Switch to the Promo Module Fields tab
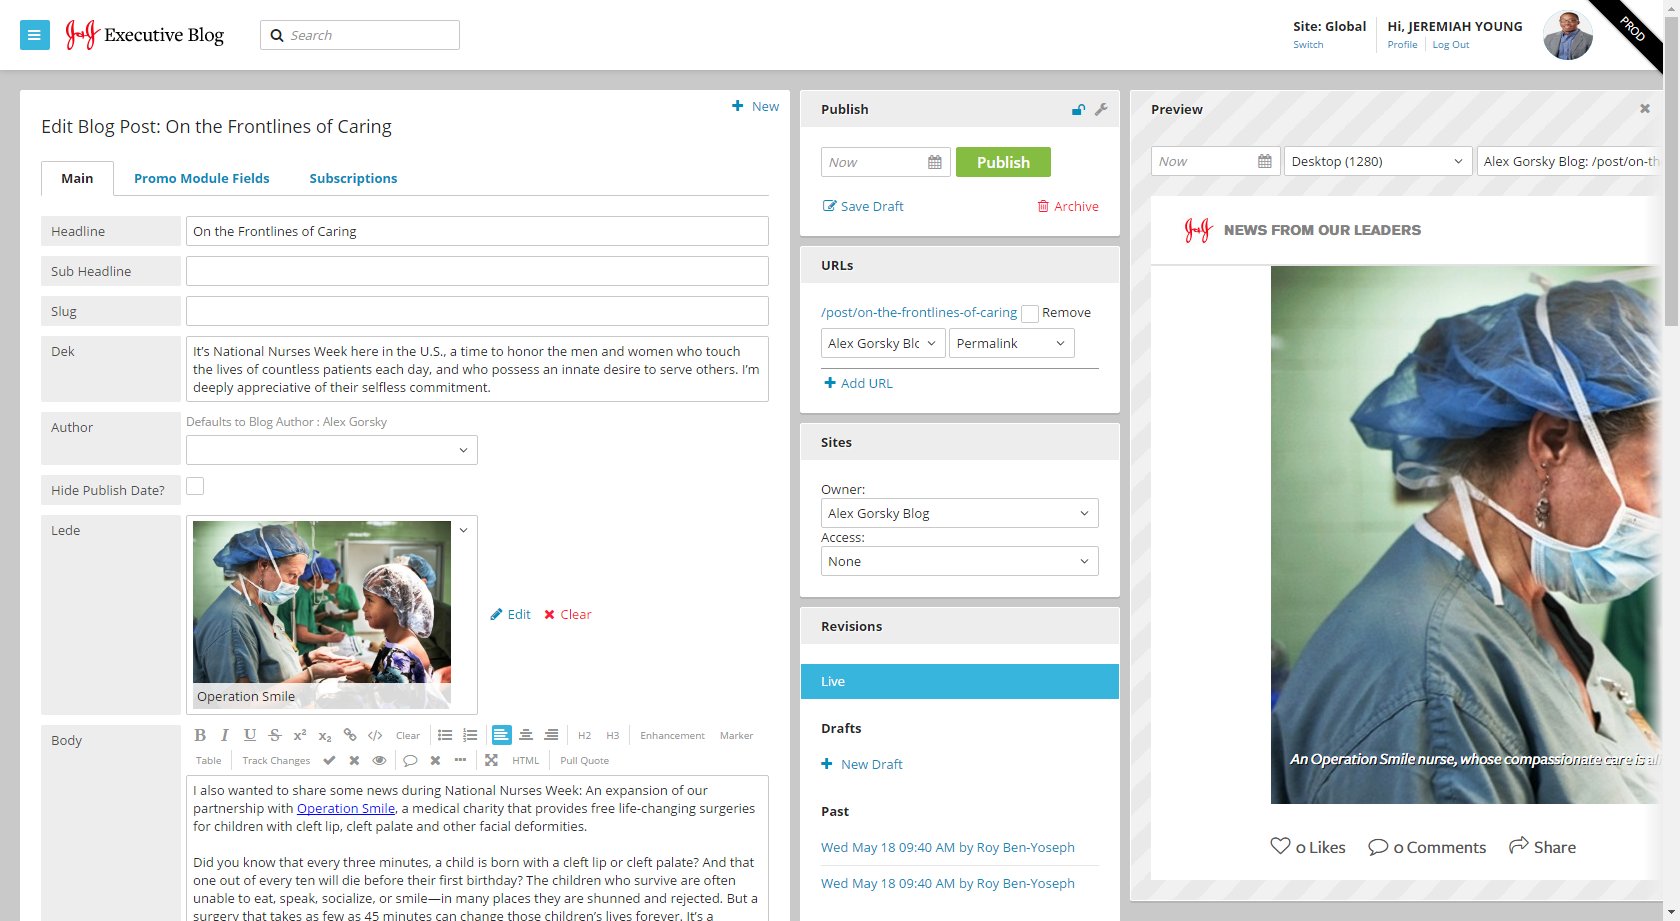The image size is (1680, 921). pyautogui.click(x=202, y=178)
